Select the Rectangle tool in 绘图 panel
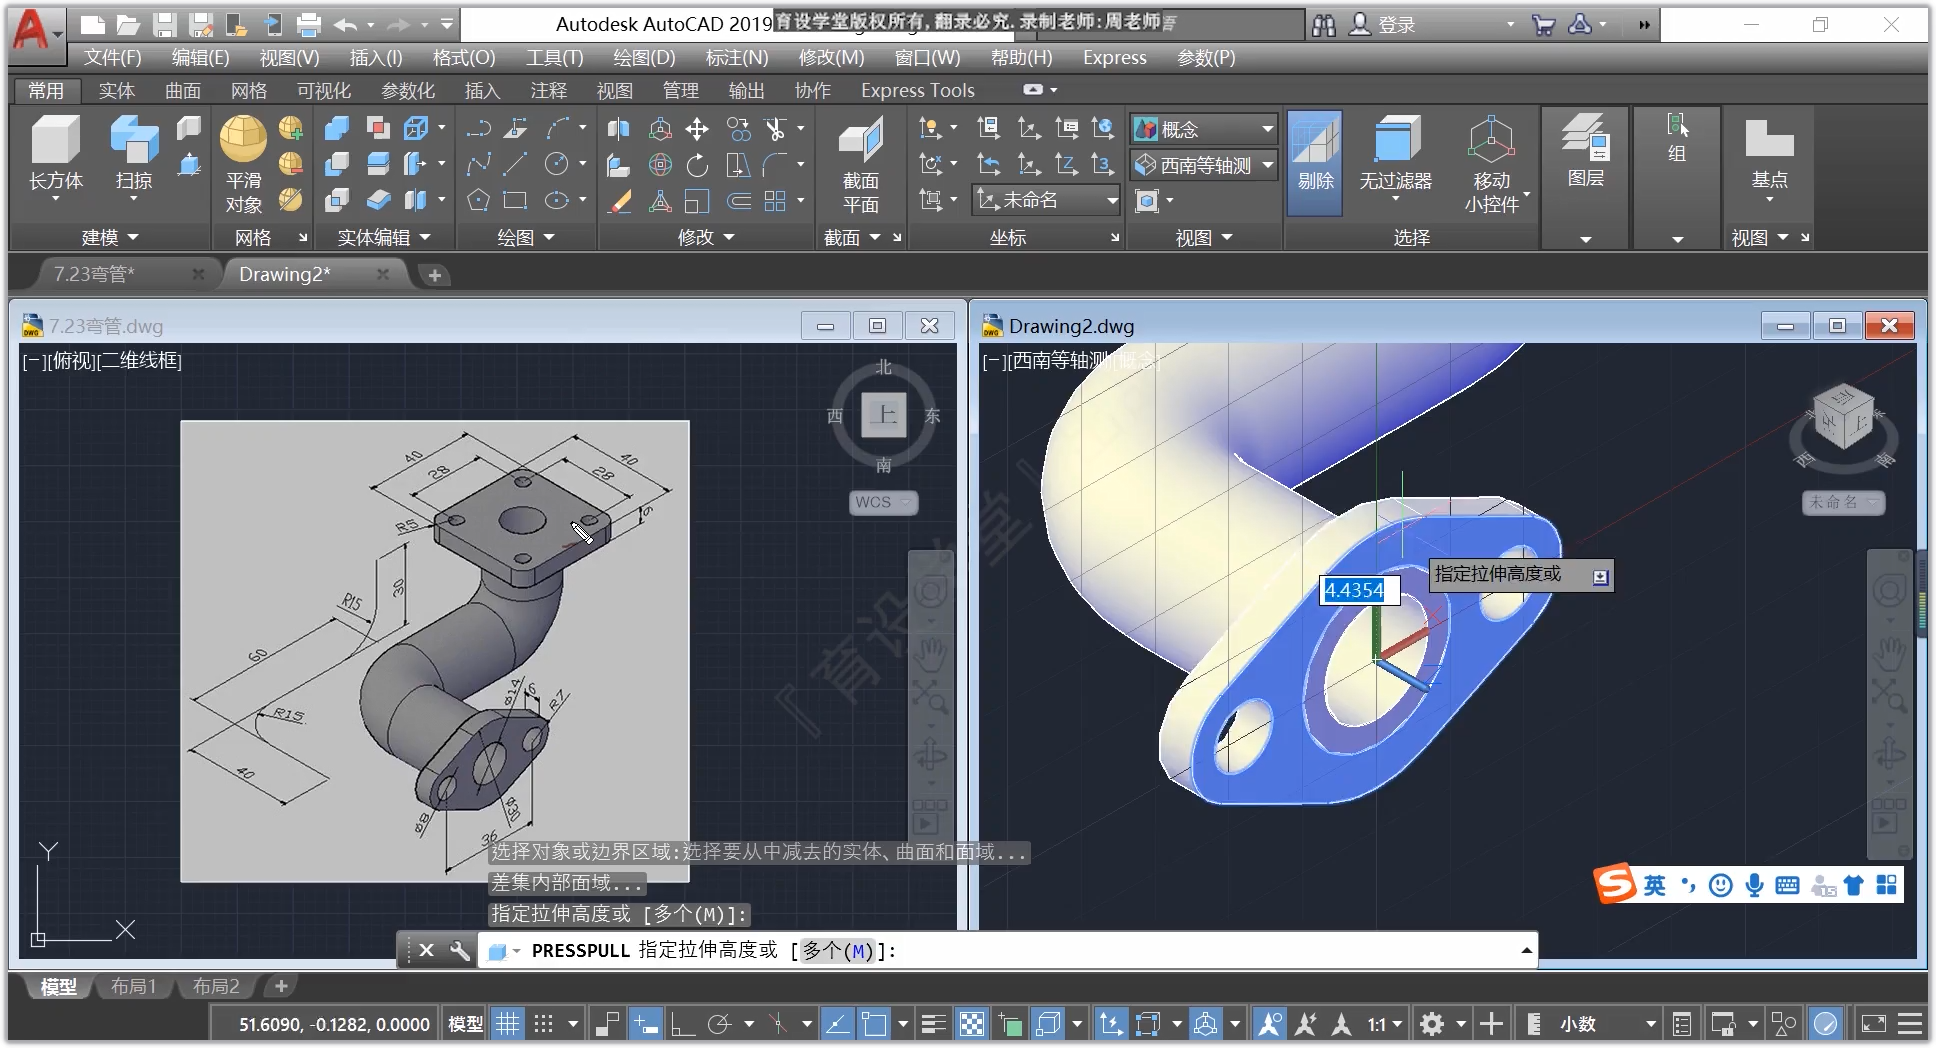 point(516,201)
